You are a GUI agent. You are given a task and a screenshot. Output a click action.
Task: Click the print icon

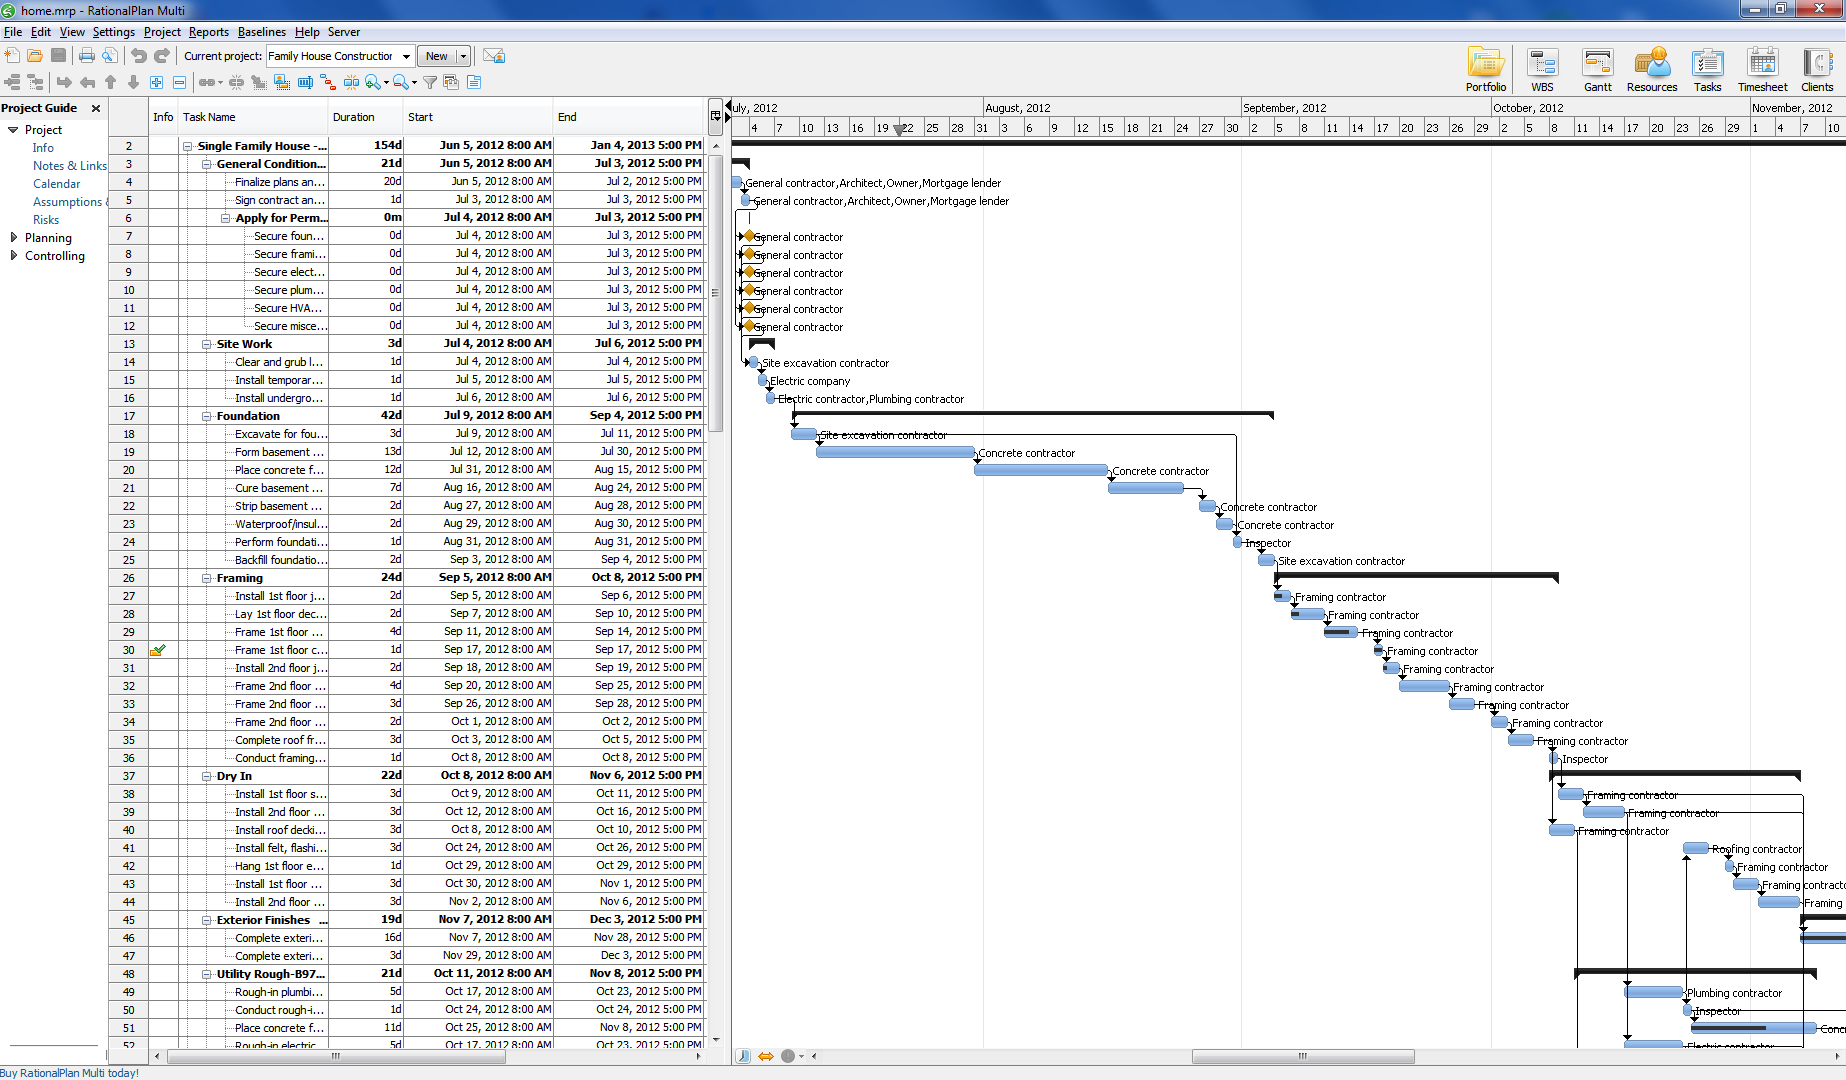coord(86,56)
